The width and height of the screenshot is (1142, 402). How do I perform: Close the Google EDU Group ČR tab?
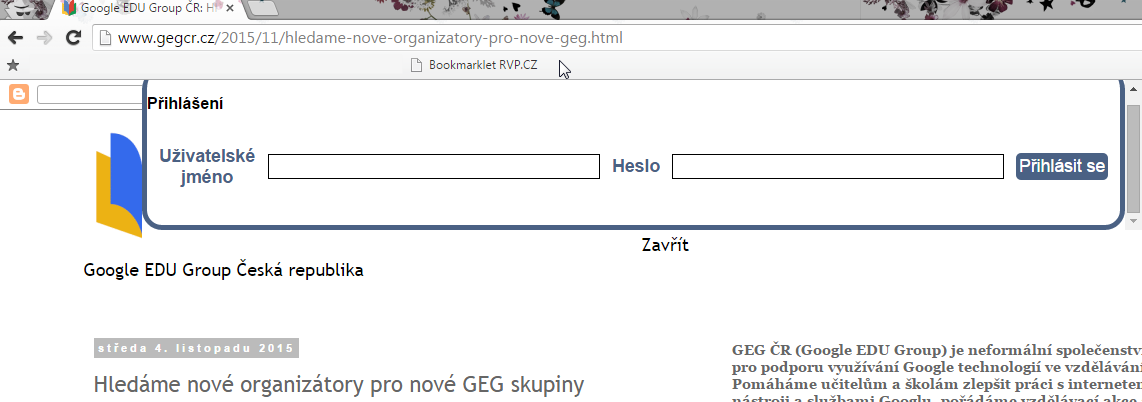(230, 8)
